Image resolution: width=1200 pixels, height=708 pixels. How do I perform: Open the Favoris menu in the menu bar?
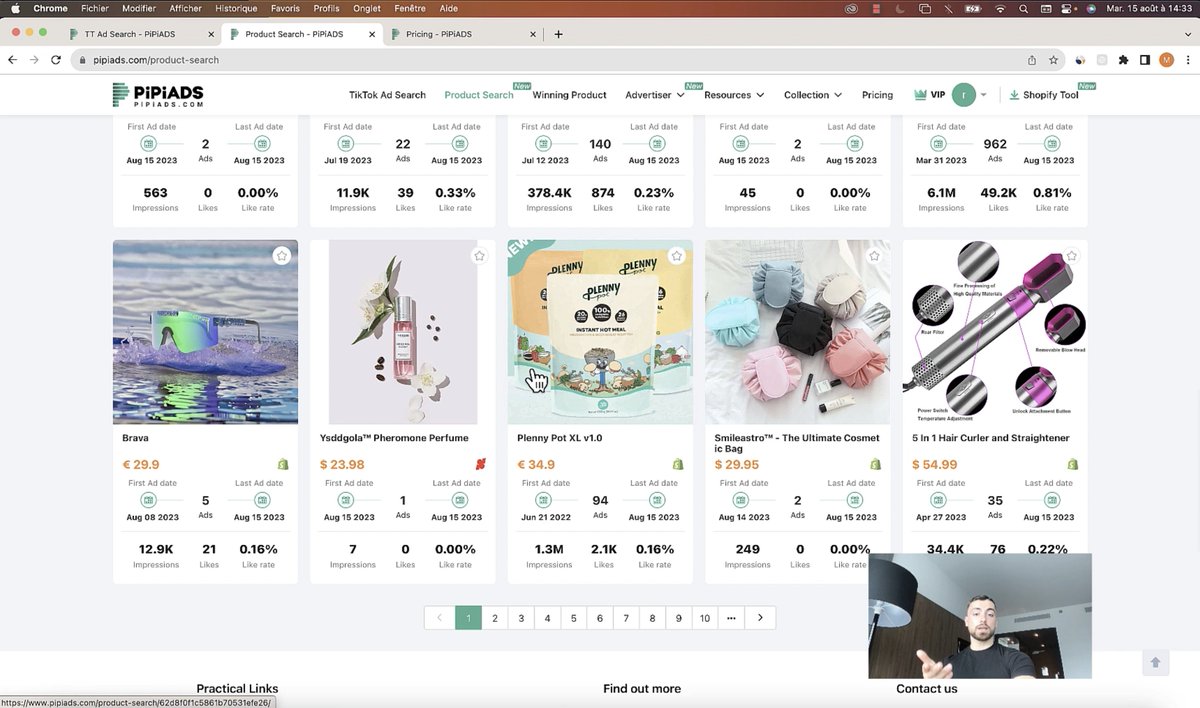coord(285,8)
